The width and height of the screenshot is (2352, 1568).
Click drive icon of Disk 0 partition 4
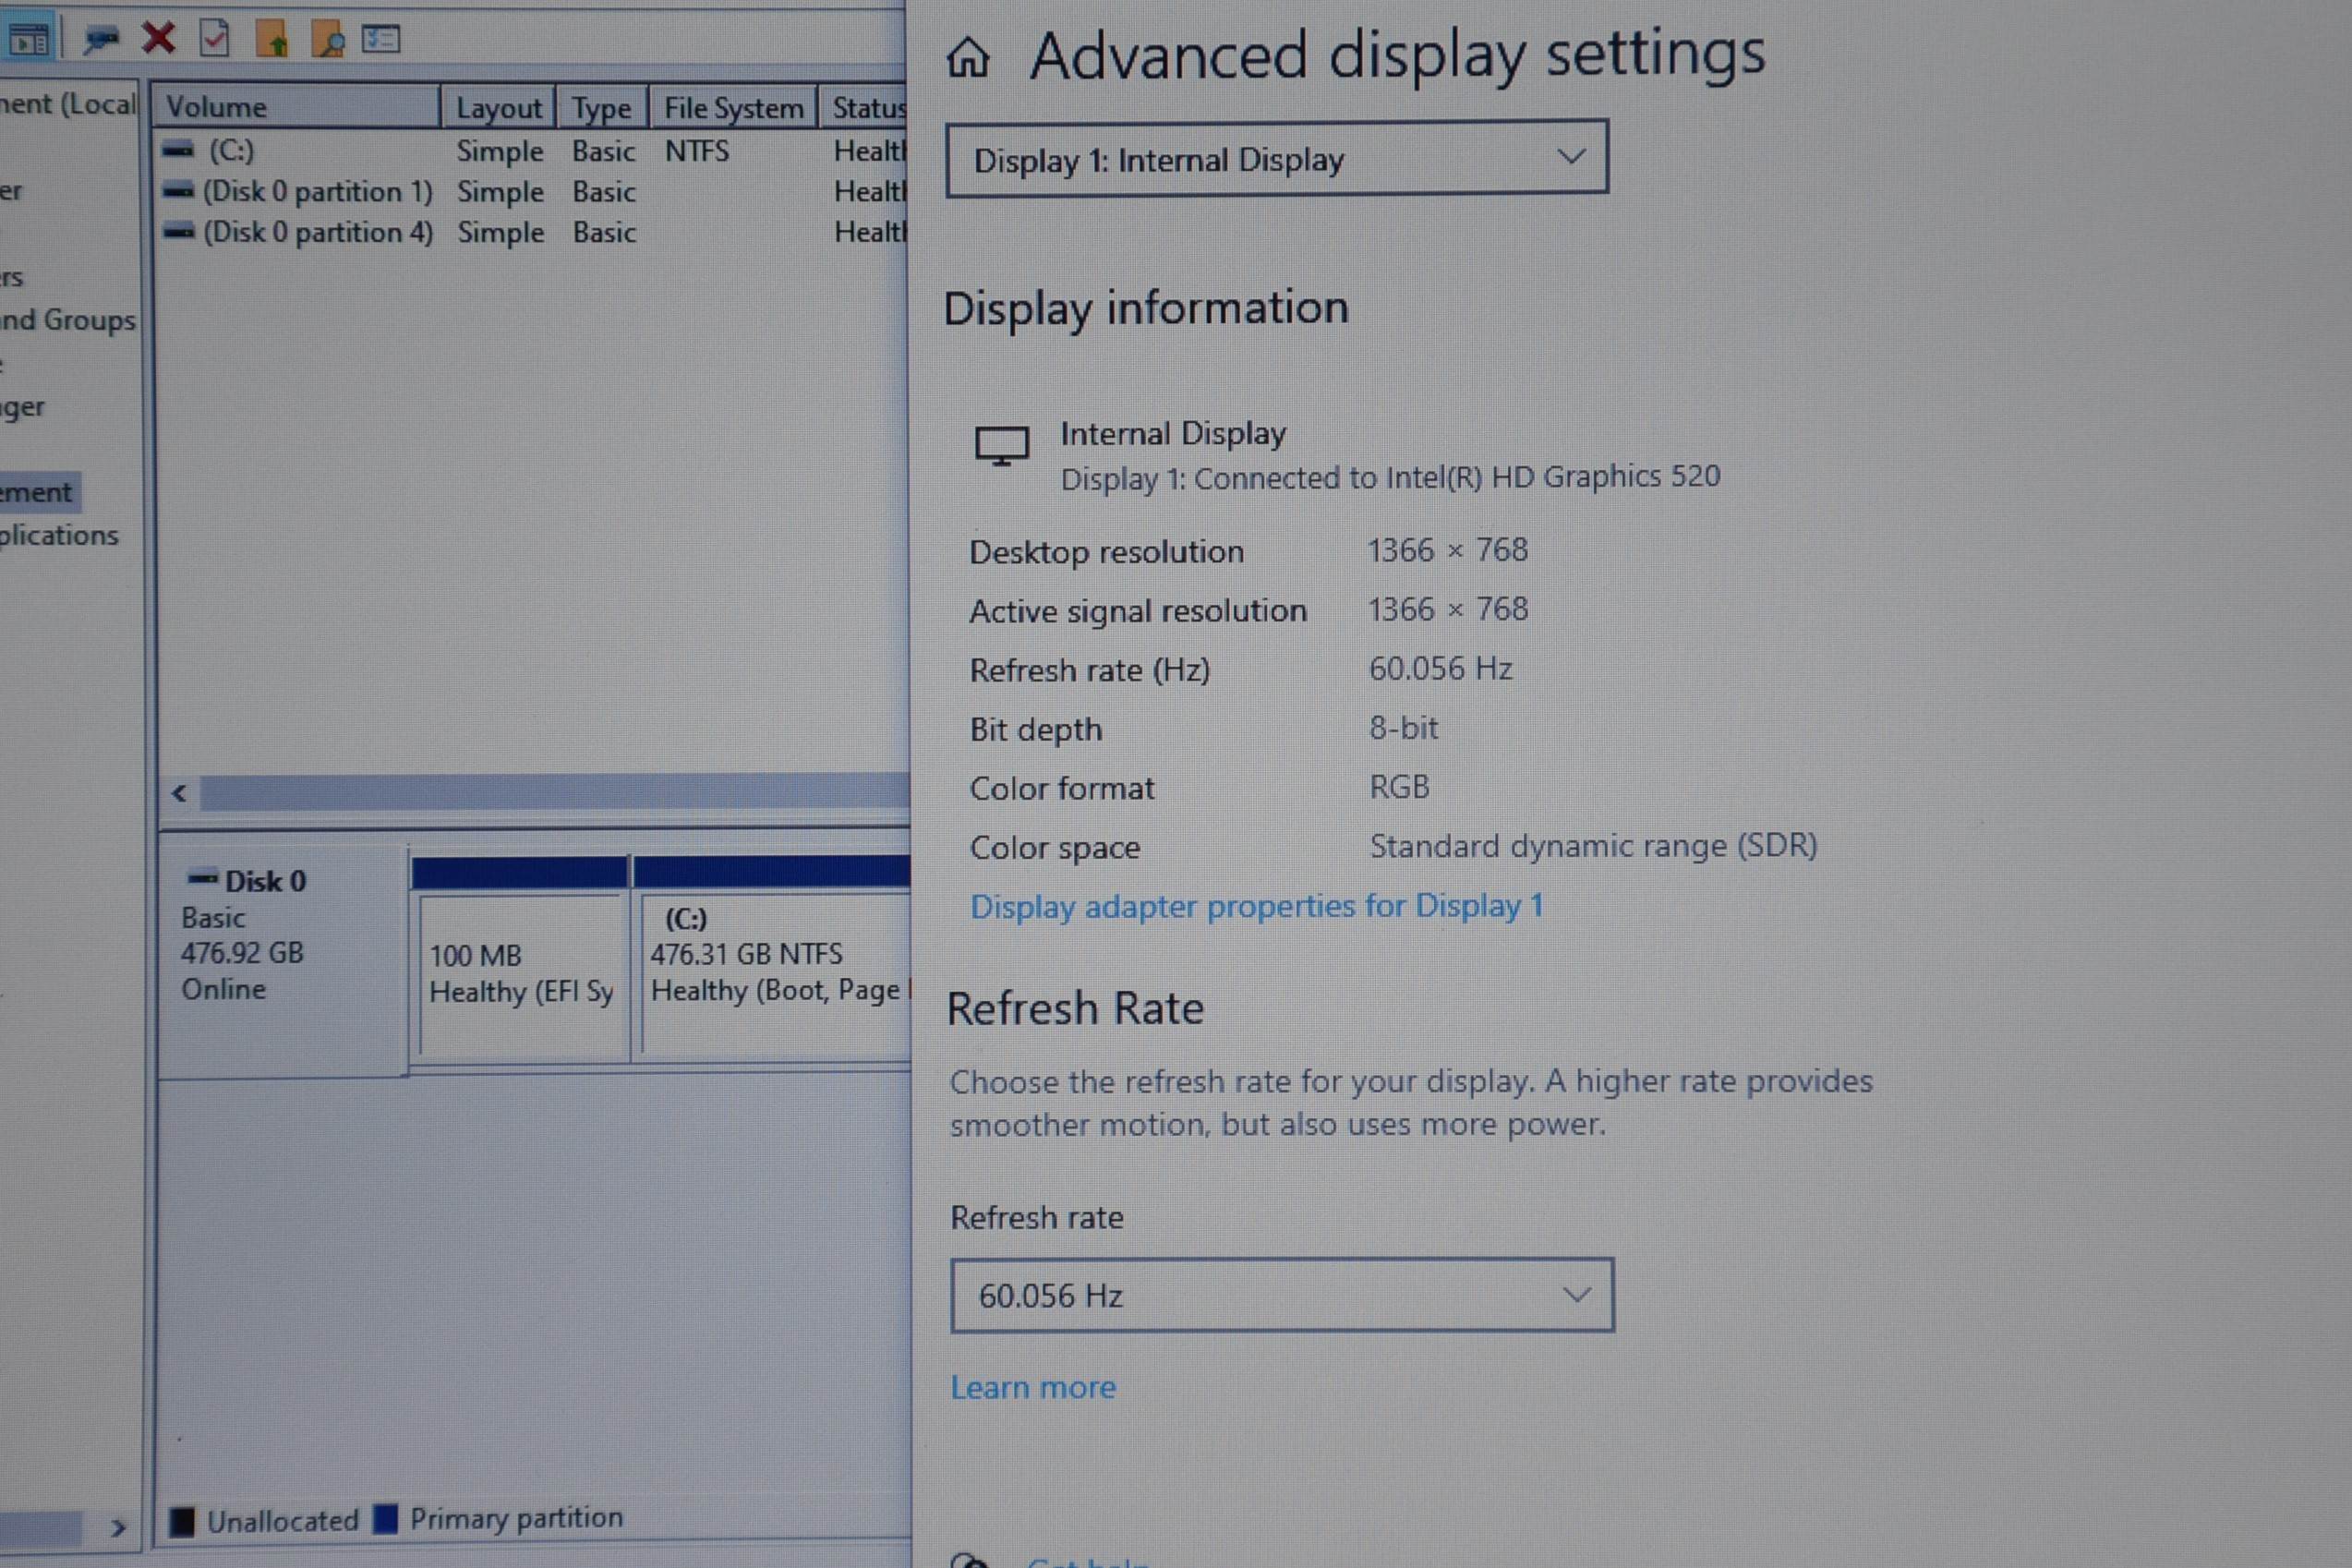point(179,231)
